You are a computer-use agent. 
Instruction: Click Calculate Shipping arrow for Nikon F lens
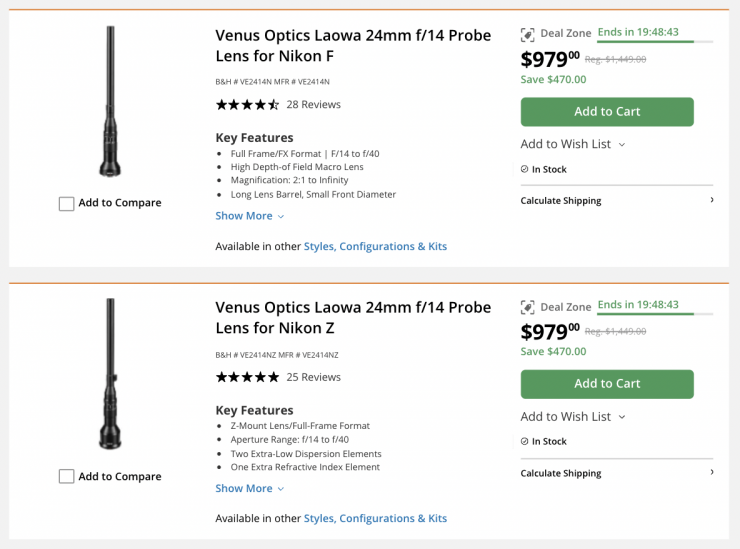(x=711, y=200)
